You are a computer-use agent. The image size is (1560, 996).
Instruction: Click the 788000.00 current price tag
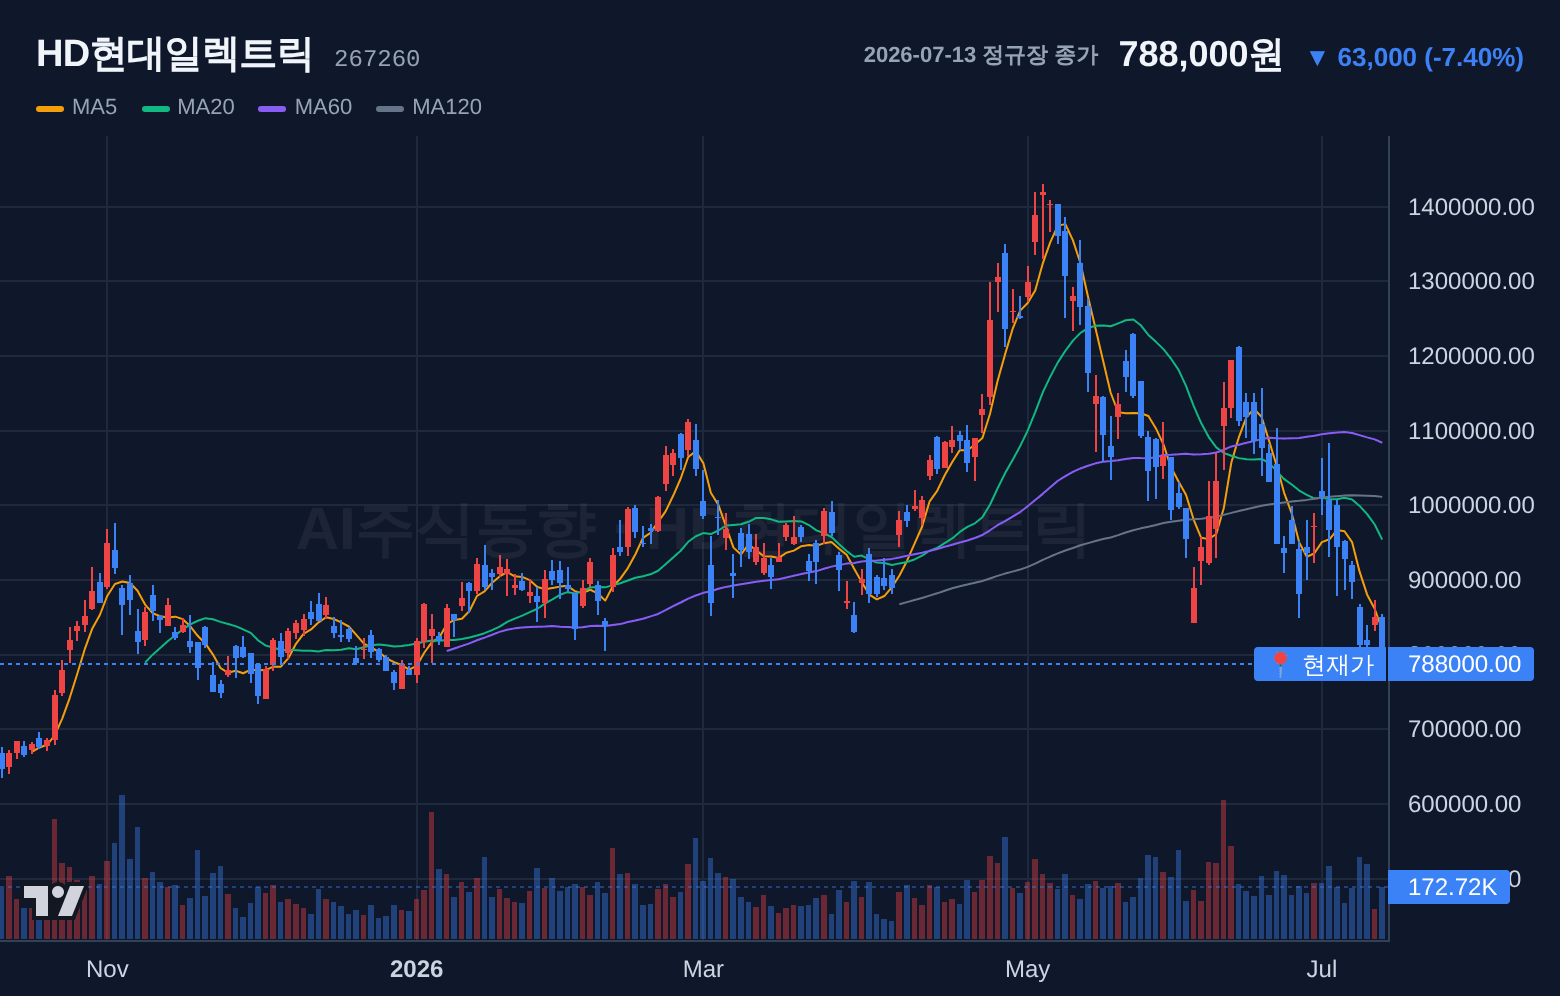(x=1461, y=664)
